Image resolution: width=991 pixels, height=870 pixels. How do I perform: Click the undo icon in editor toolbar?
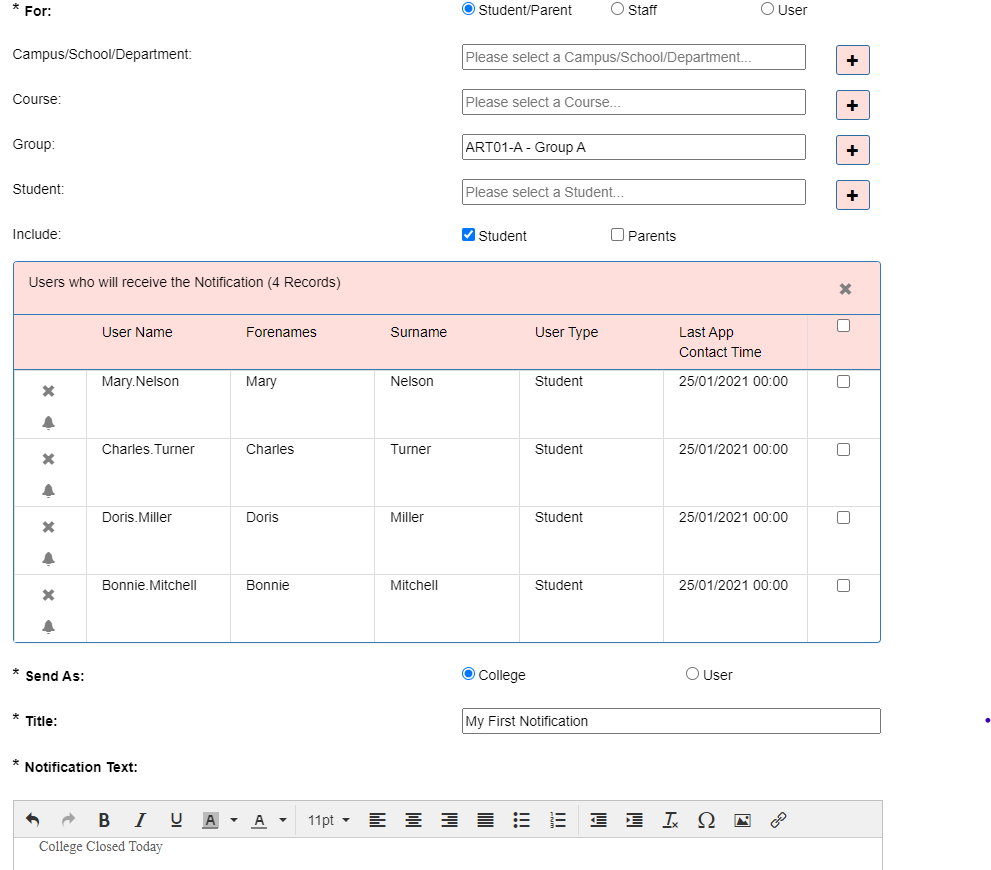tap(32, 820)
